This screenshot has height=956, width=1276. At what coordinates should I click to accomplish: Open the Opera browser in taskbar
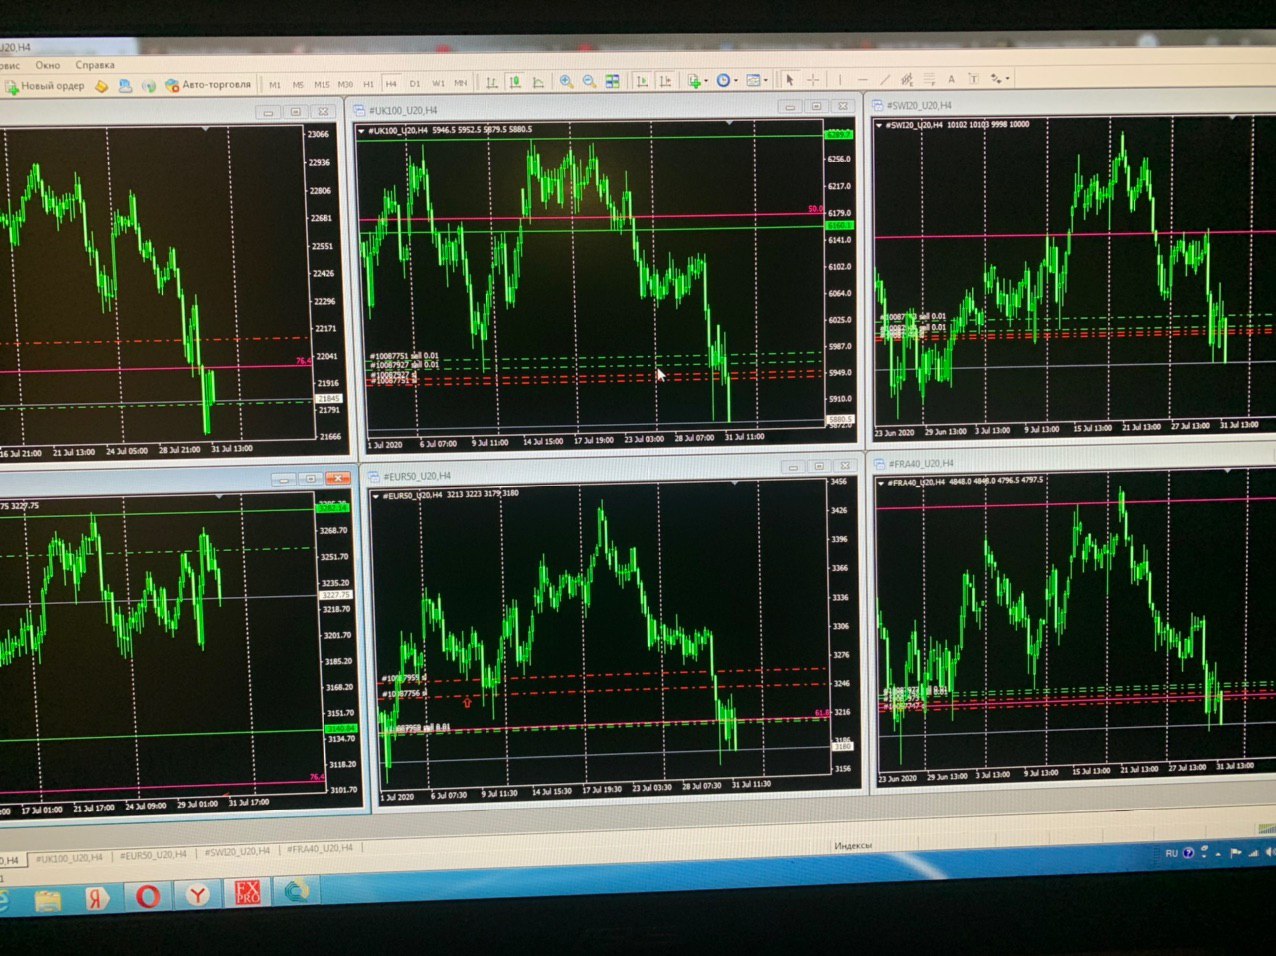pos(147,895)
